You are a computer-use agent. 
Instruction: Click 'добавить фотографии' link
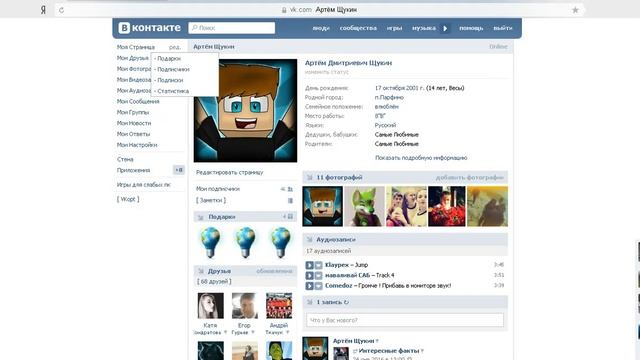(469, 178)
